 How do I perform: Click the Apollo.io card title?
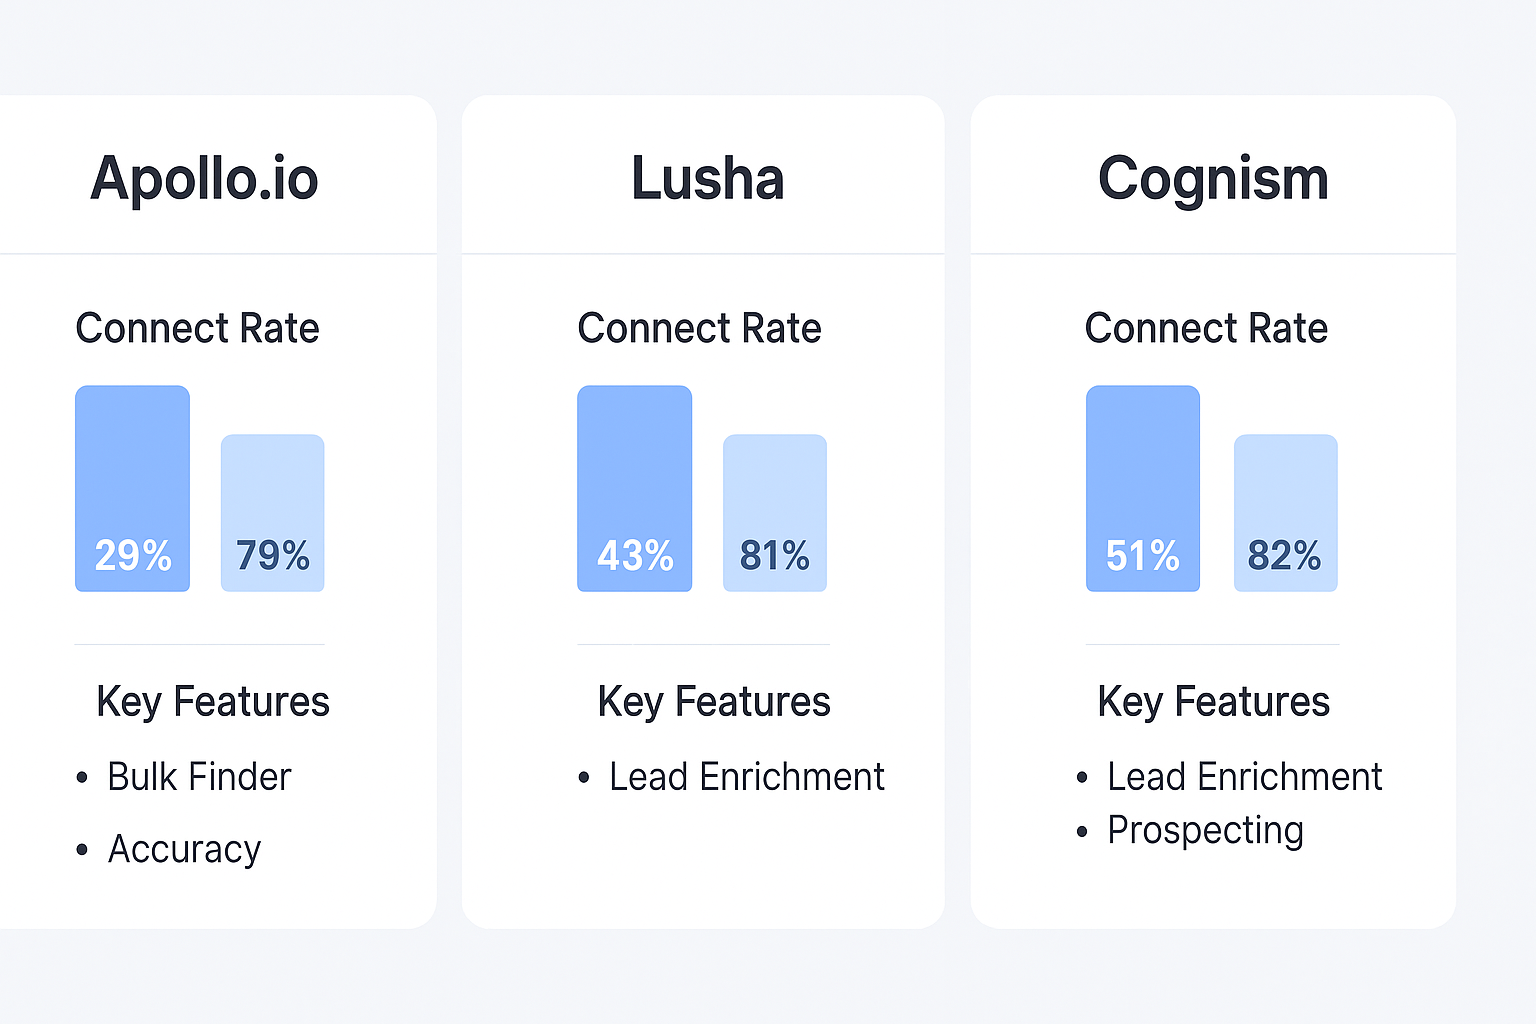click(x=204, y=179)
